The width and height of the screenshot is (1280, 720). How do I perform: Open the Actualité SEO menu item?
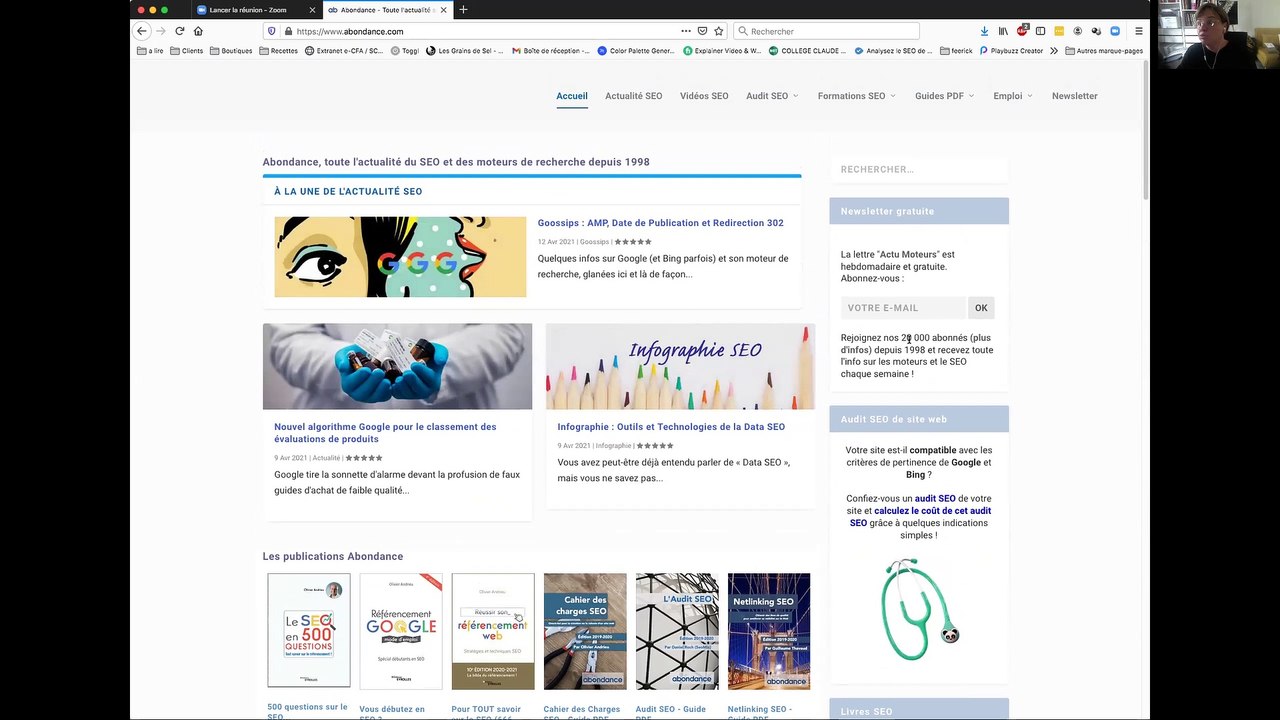point(633,96)
